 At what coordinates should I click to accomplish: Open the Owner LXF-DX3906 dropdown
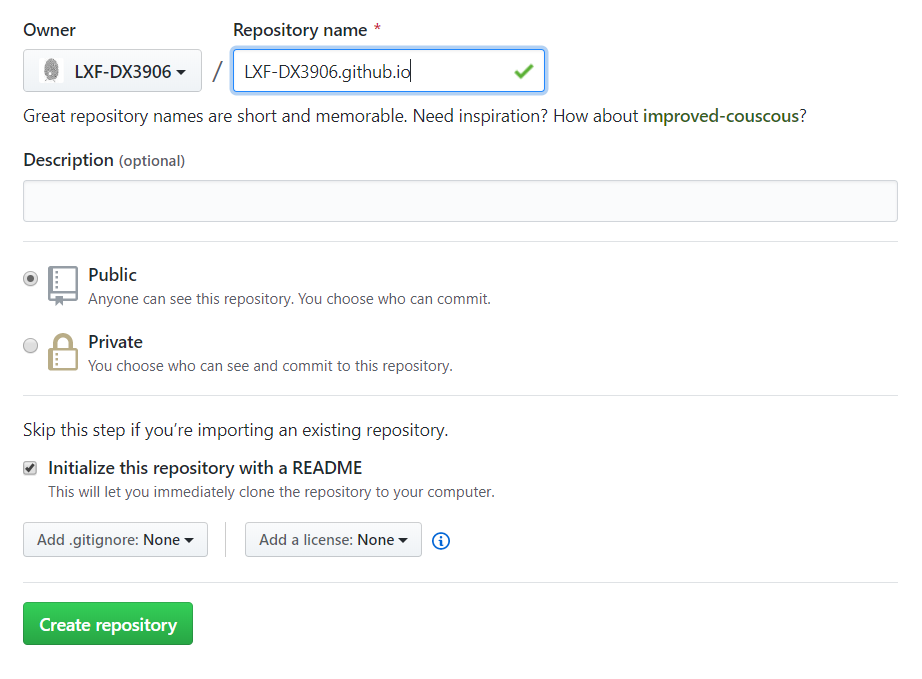(112, 71)
